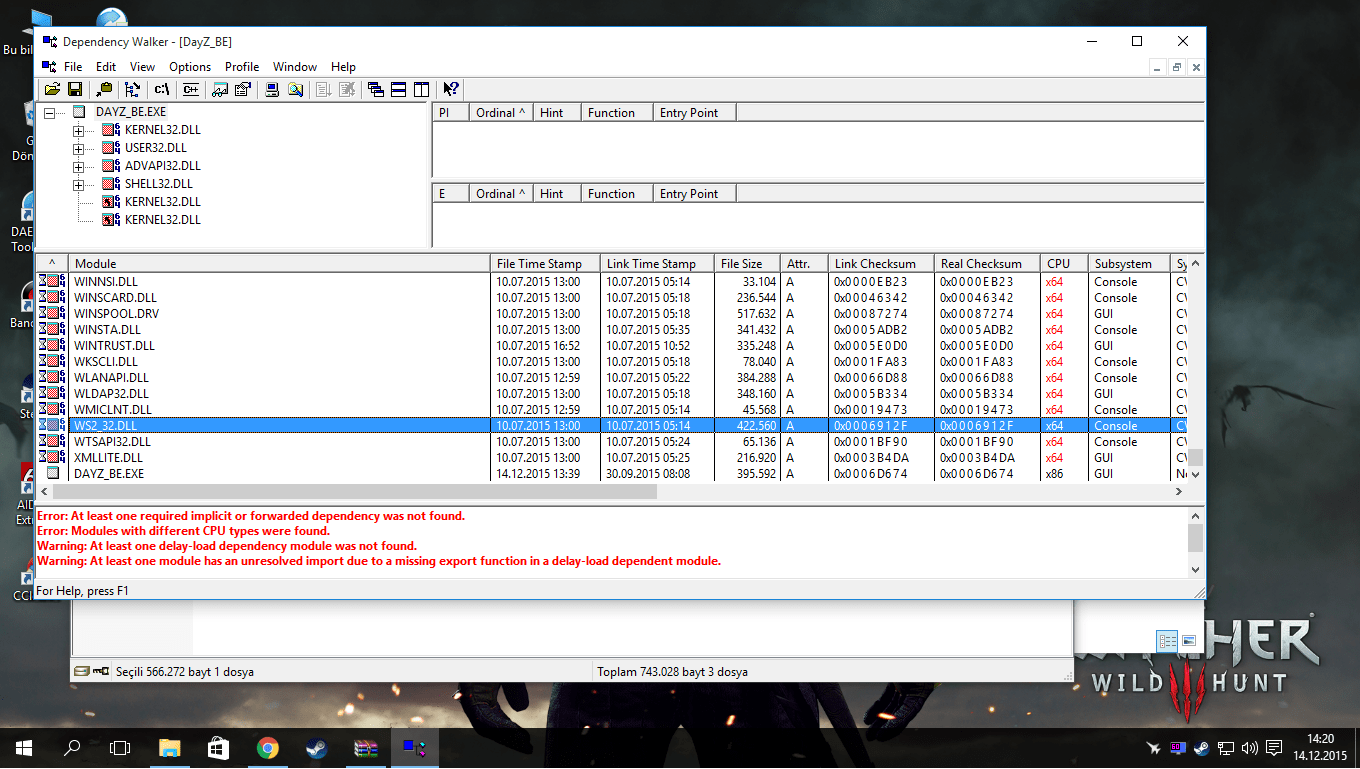Image resolution: width=1360 pixels, height=769 pixels.
Task: Click the 'Modules with different CPU types' error line
Action: [183, 531]
